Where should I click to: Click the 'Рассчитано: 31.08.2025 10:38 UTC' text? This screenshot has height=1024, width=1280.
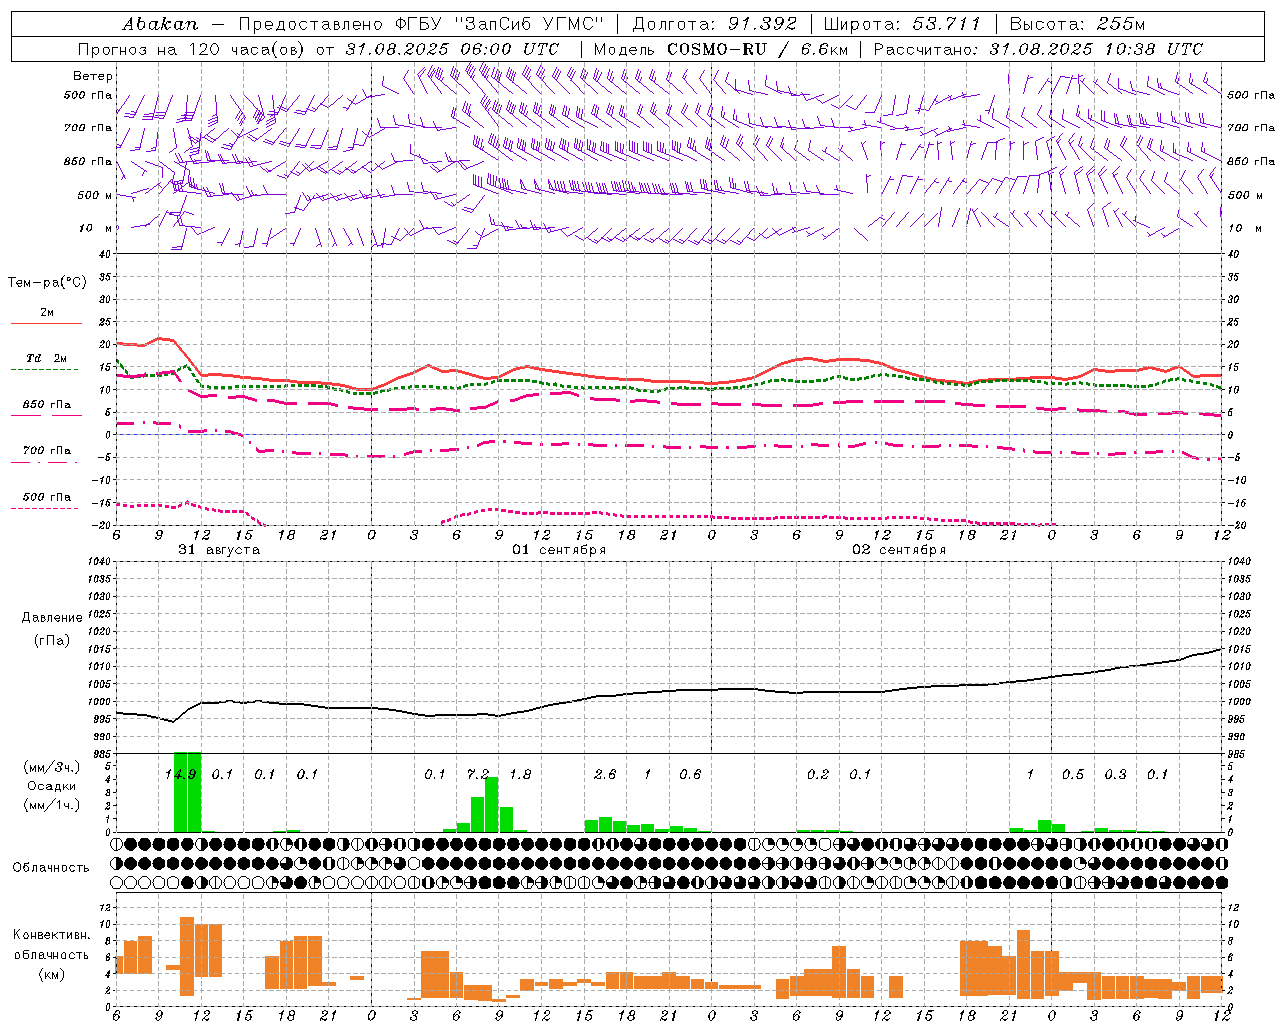[1038, 49]
